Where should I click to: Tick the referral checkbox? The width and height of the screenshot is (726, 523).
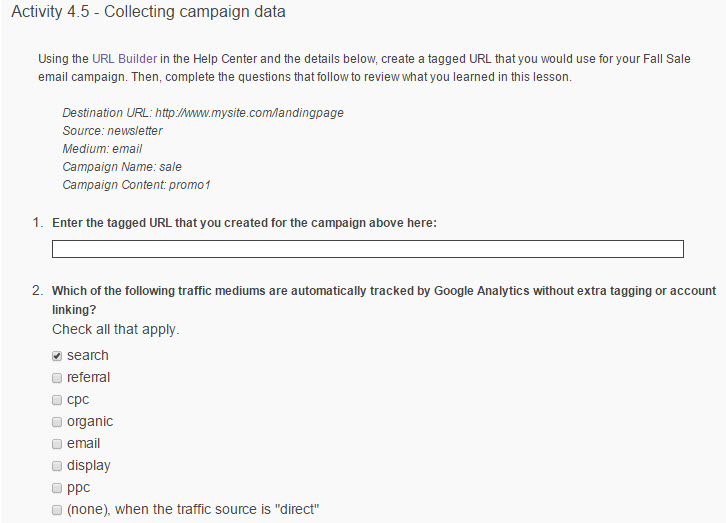pos(57,378)
